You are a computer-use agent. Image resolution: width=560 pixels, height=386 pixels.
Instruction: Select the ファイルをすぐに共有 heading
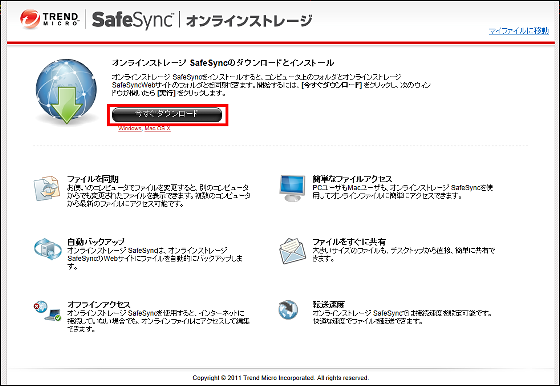coord(349,242)
